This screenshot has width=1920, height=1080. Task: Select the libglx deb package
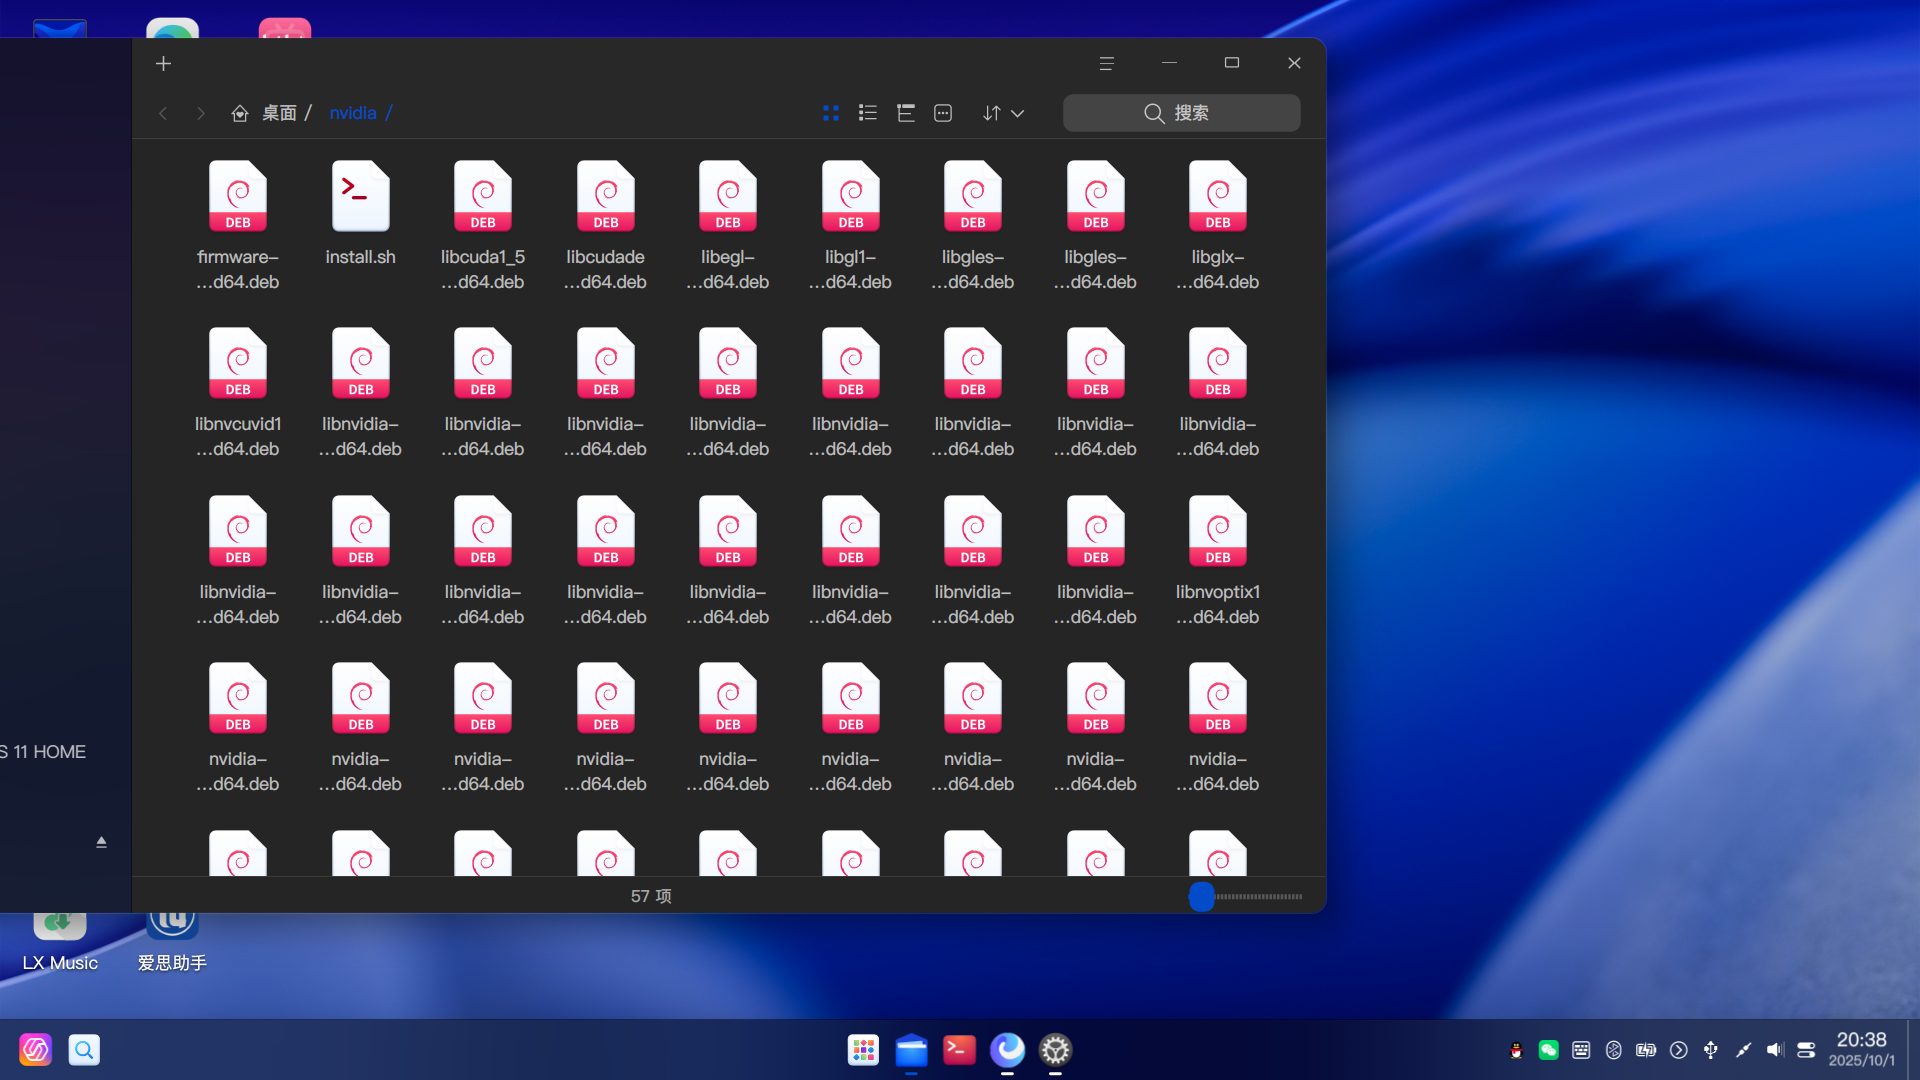click(1217, 226)
